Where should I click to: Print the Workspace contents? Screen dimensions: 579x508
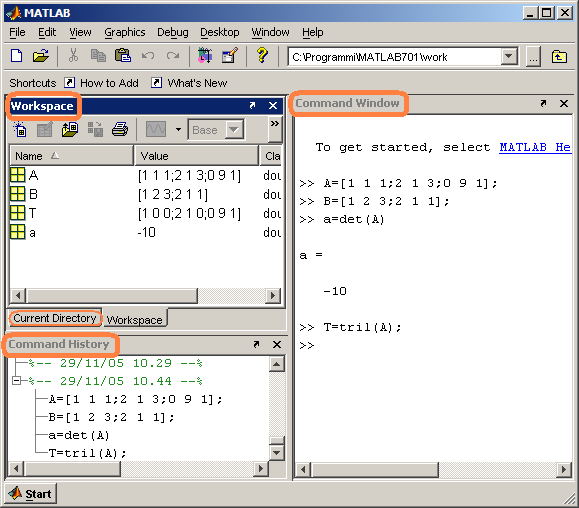pyautogui.click(x=120, y=130)
